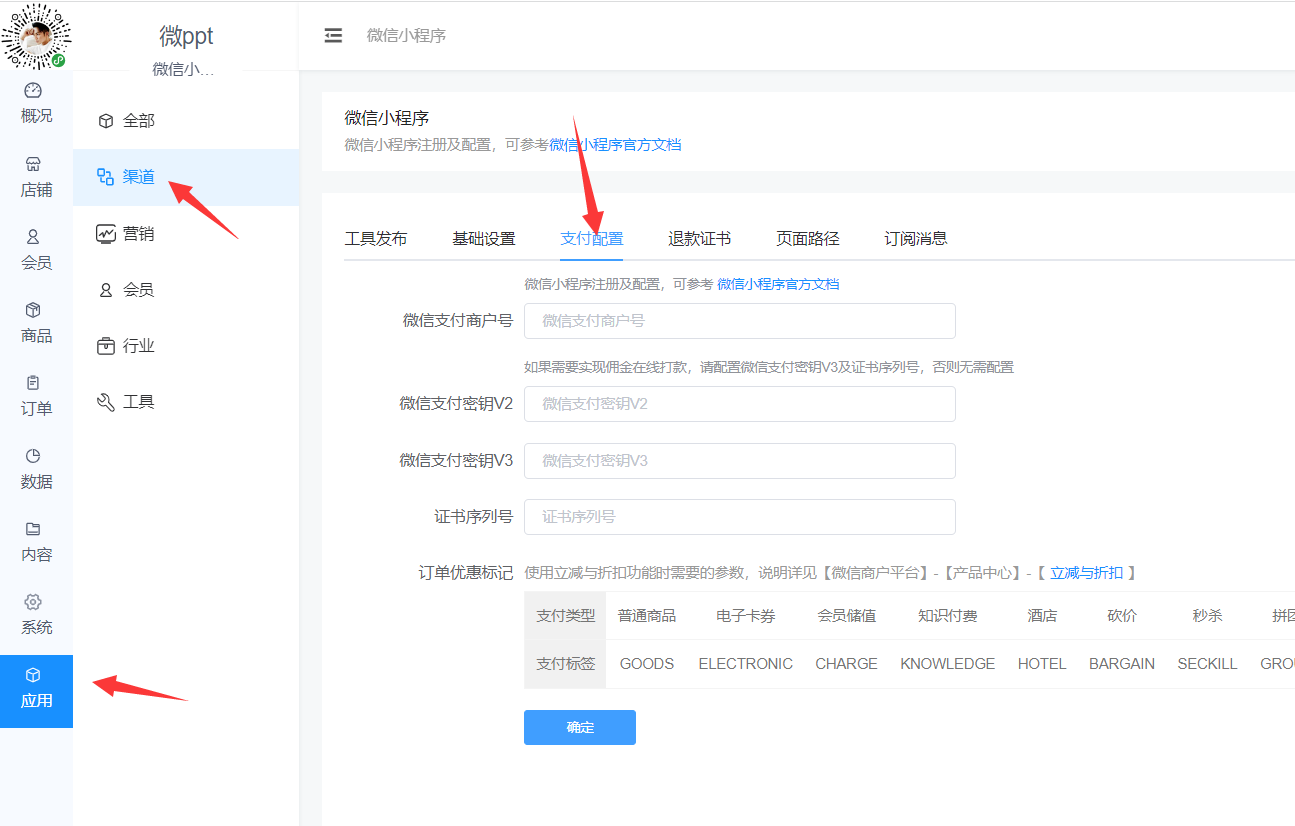Open the 订单 orders icon in the sidebar
This screenshot has height=826, width=1295.
[x=33, y=383]
